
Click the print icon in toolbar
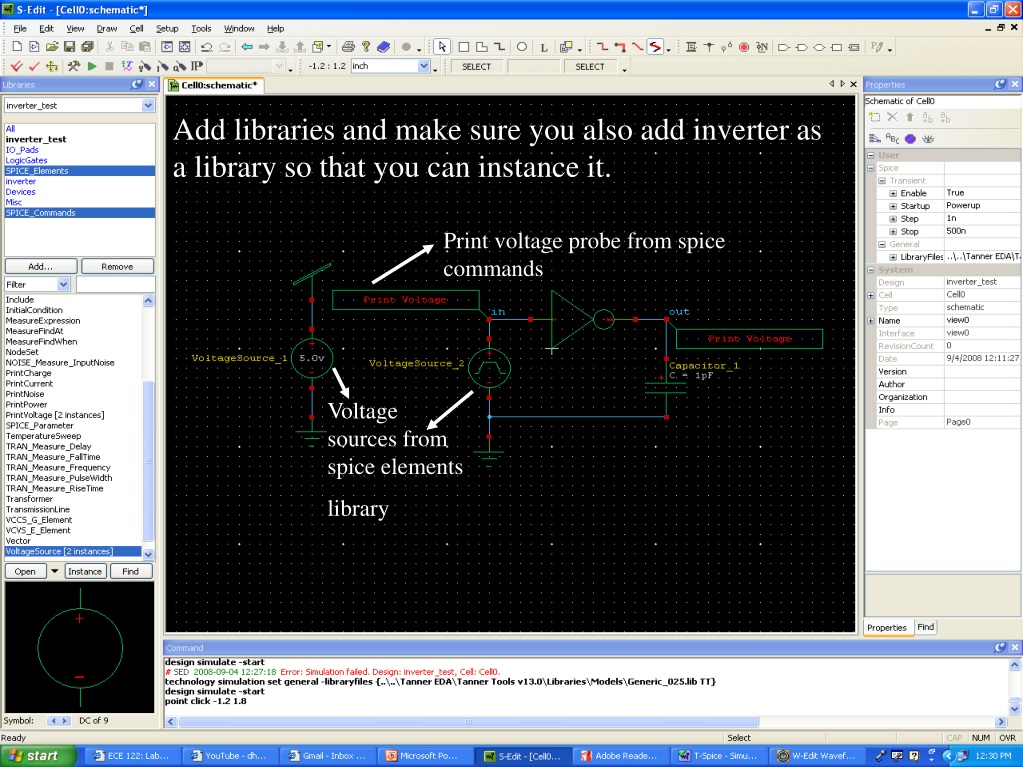tap(348, 47)
